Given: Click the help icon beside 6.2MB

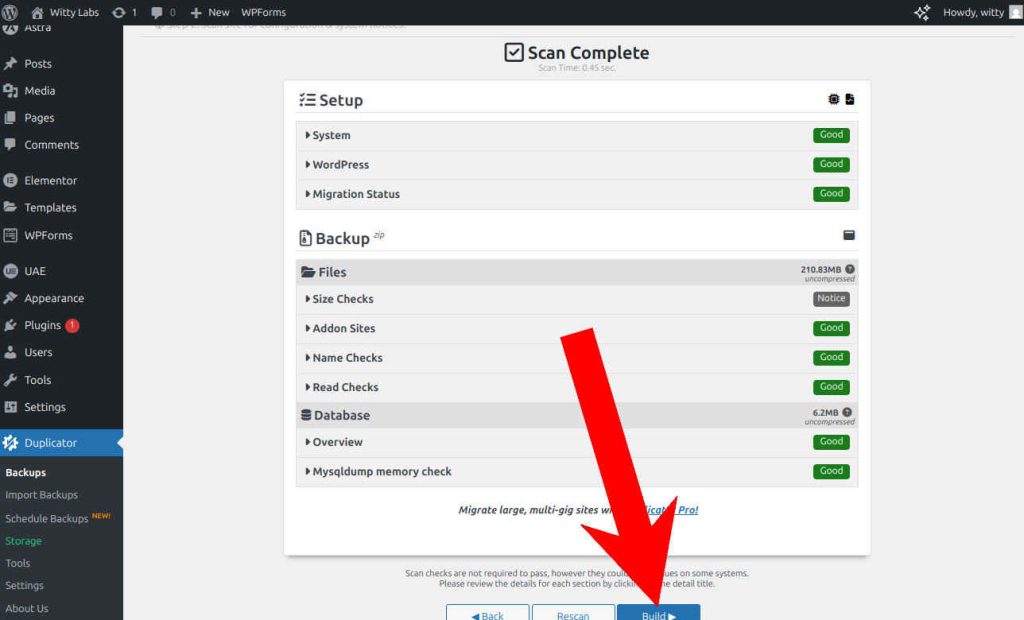Looking at the screenshot, I should [847, 412].
